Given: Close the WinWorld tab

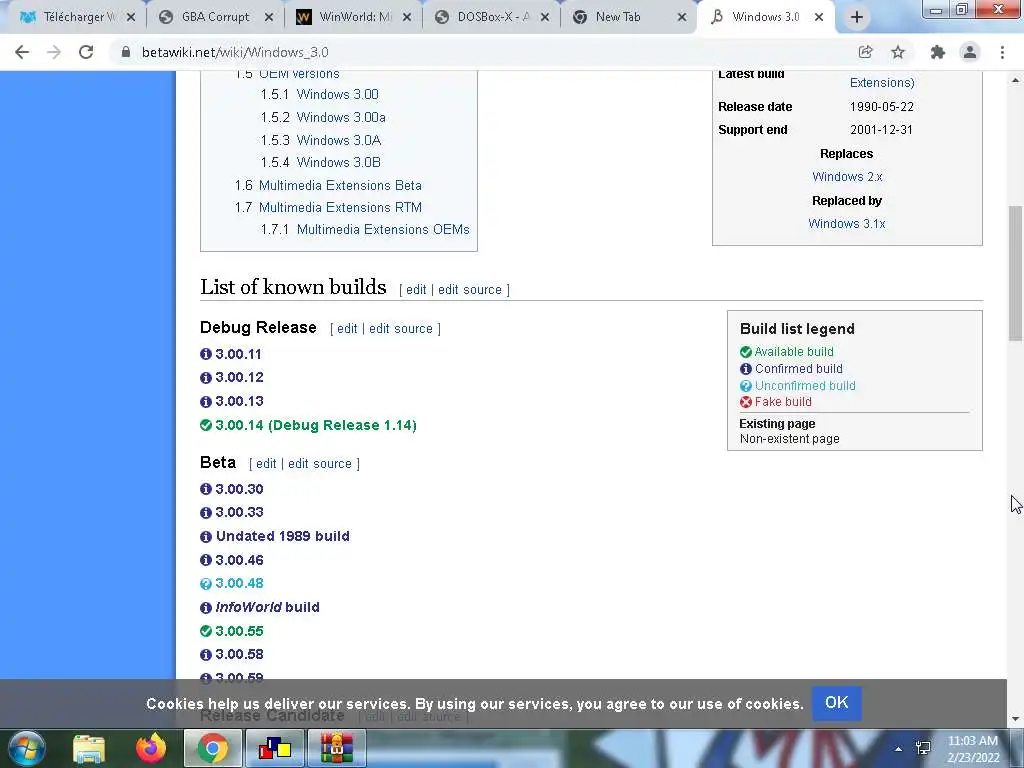Looking at the screenshot, I should pos(407,18).
